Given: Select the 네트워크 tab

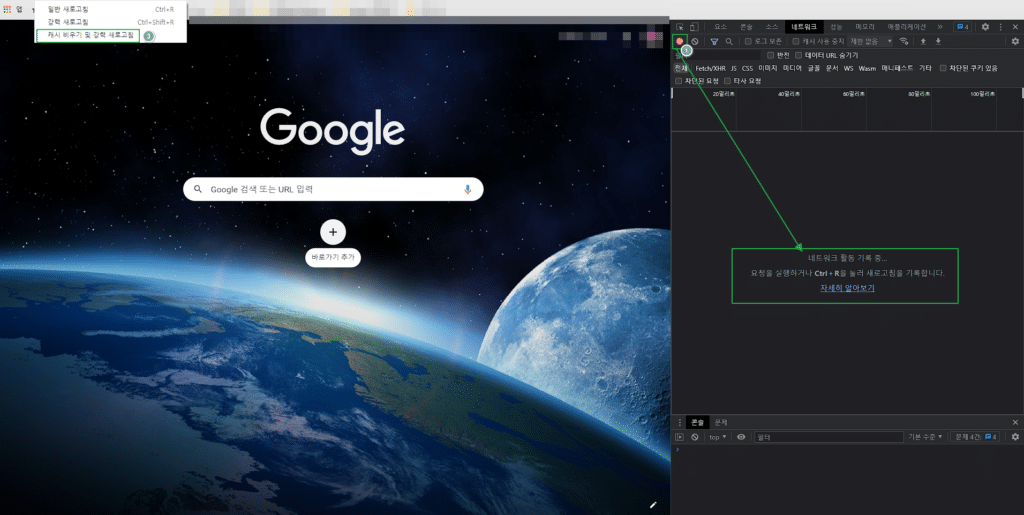Looking at the screenshot, I should coord(803,27).
